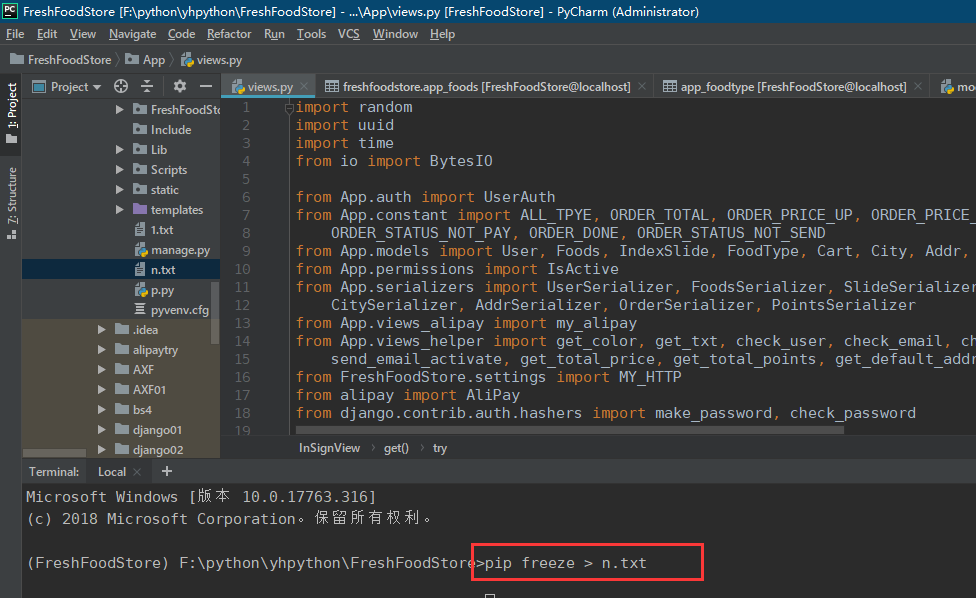The width and height of the screenshot is (976, 598).
Task: Select the Local terminal tab
Action: click(112, 472)
